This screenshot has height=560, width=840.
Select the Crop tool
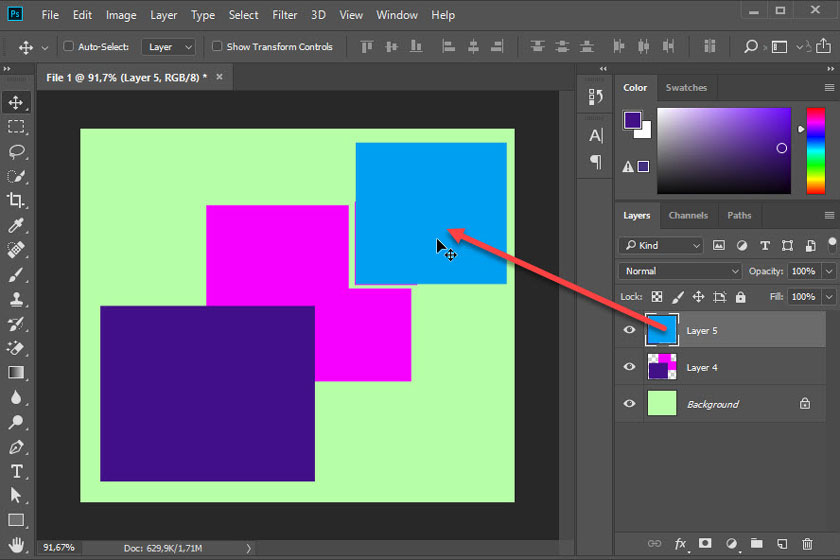tap(16, 200)
